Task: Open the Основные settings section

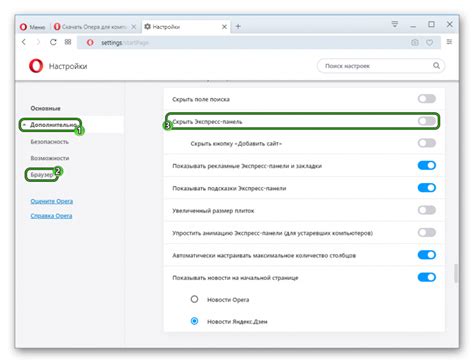Action: 46,108
